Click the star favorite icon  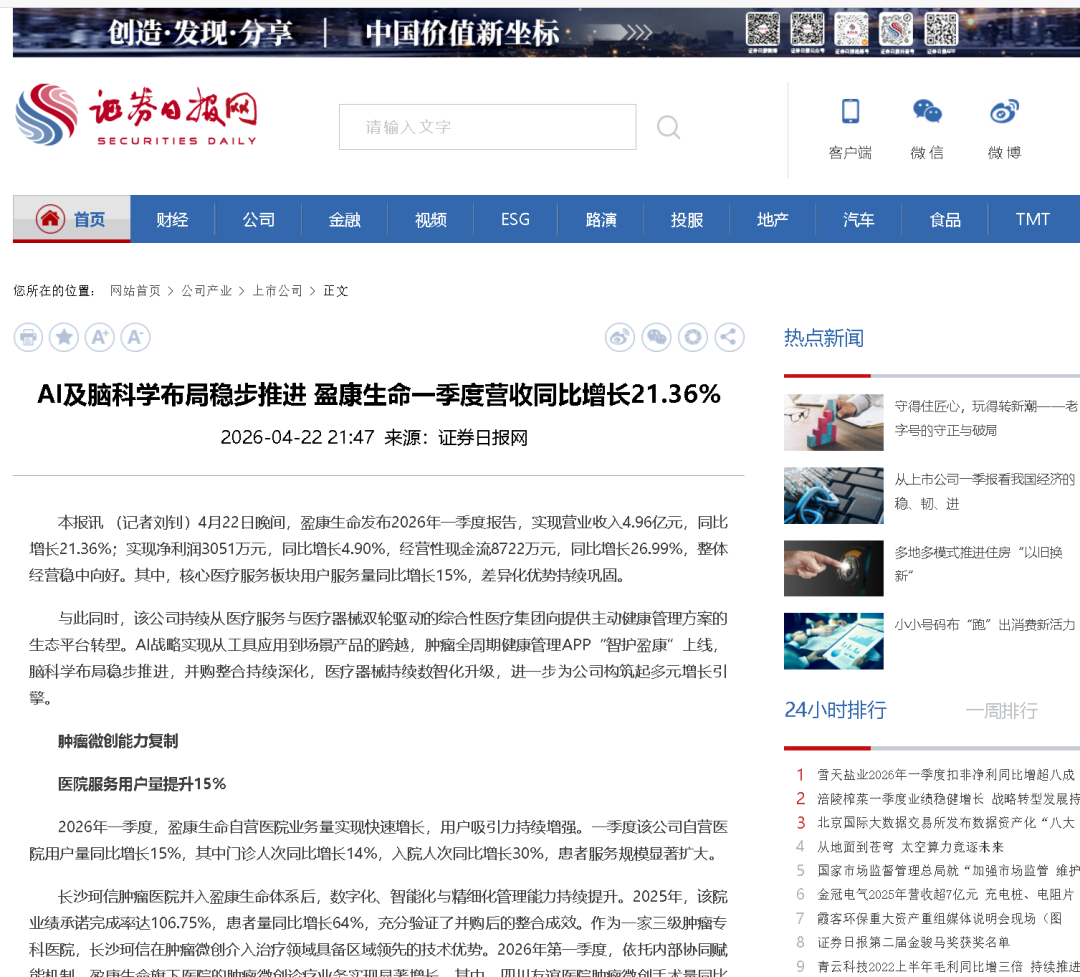point(64,338)
